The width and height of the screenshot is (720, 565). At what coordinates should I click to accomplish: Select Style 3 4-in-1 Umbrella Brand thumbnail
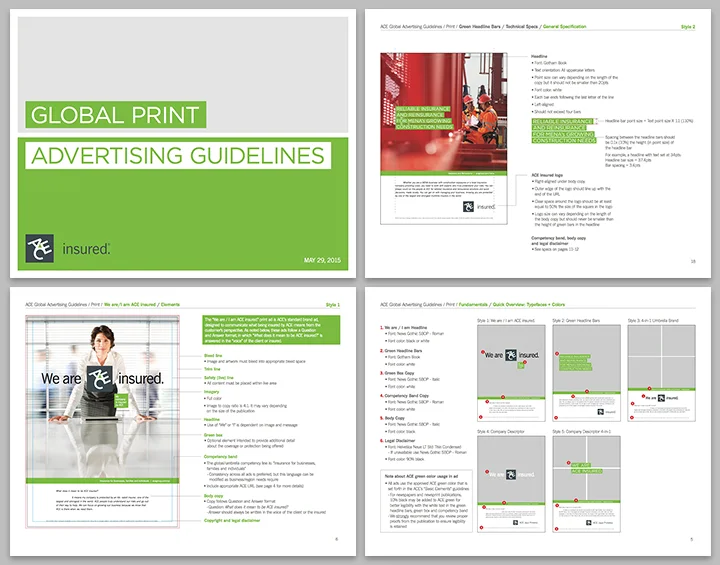662,373
